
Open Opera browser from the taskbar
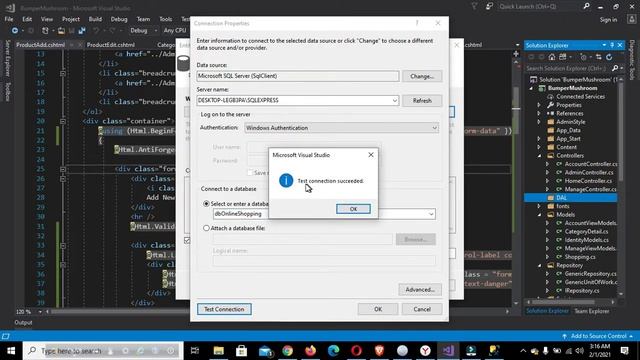tap(356, 351)
